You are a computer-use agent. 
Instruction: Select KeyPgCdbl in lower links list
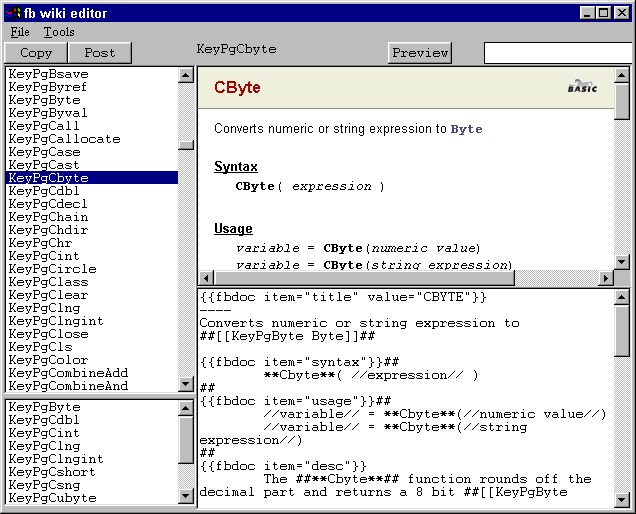(92, 420)
